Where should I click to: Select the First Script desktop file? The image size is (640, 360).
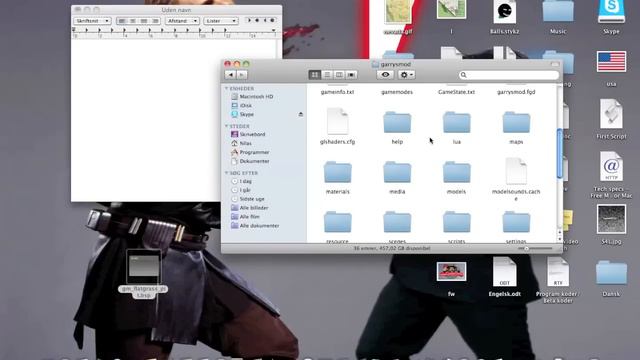(611, 114)
